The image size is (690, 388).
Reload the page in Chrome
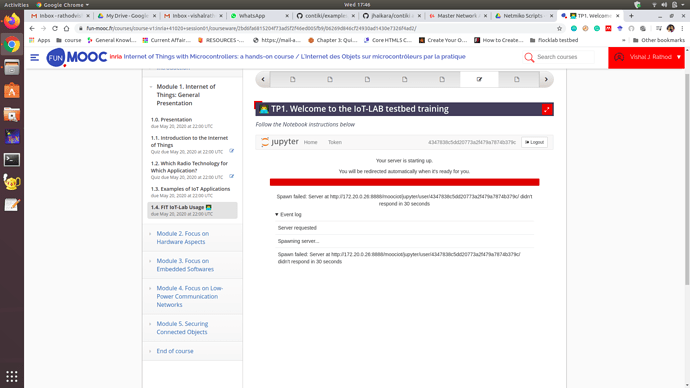click(55, 28)
